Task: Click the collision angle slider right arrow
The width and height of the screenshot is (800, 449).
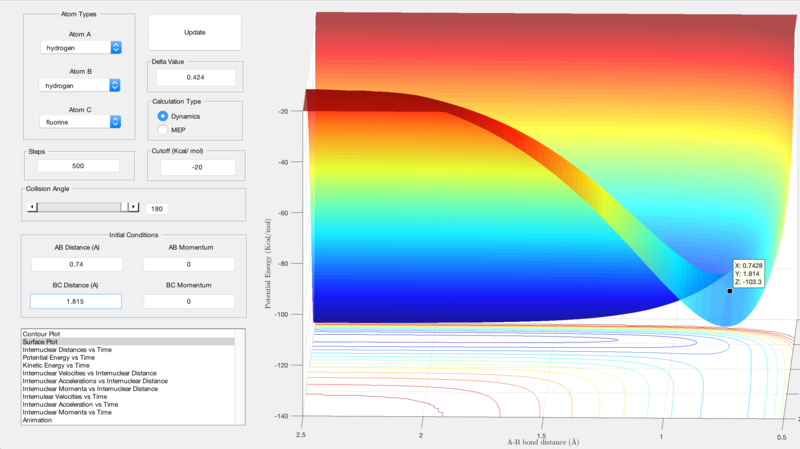Action: pyautogui.click(x=135, y=207)
